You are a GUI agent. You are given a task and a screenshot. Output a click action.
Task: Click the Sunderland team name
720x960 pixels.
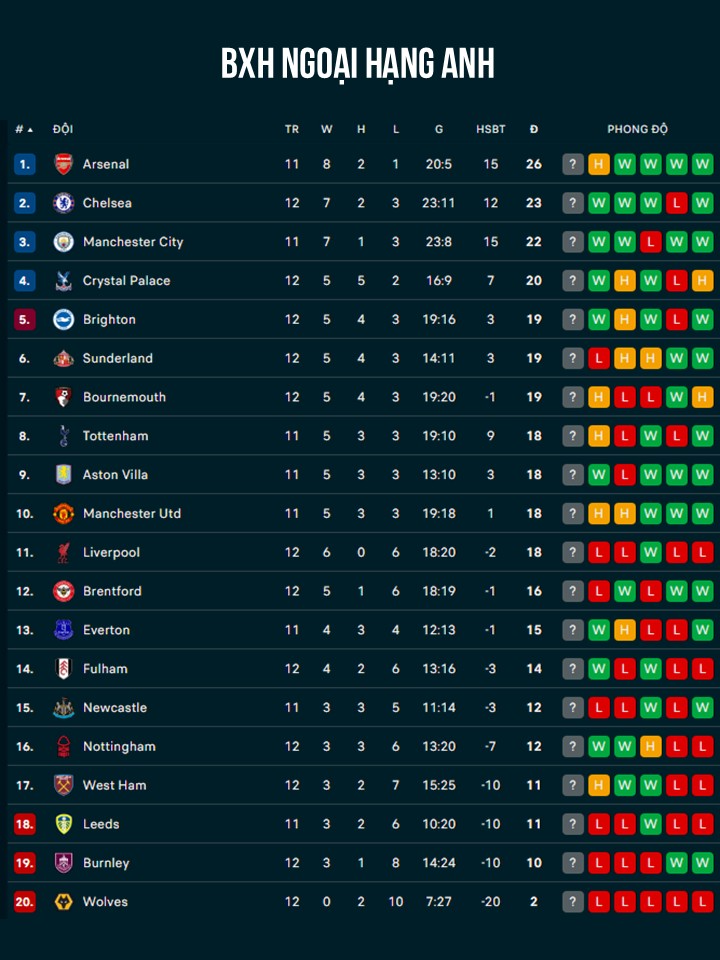[117, 358]
